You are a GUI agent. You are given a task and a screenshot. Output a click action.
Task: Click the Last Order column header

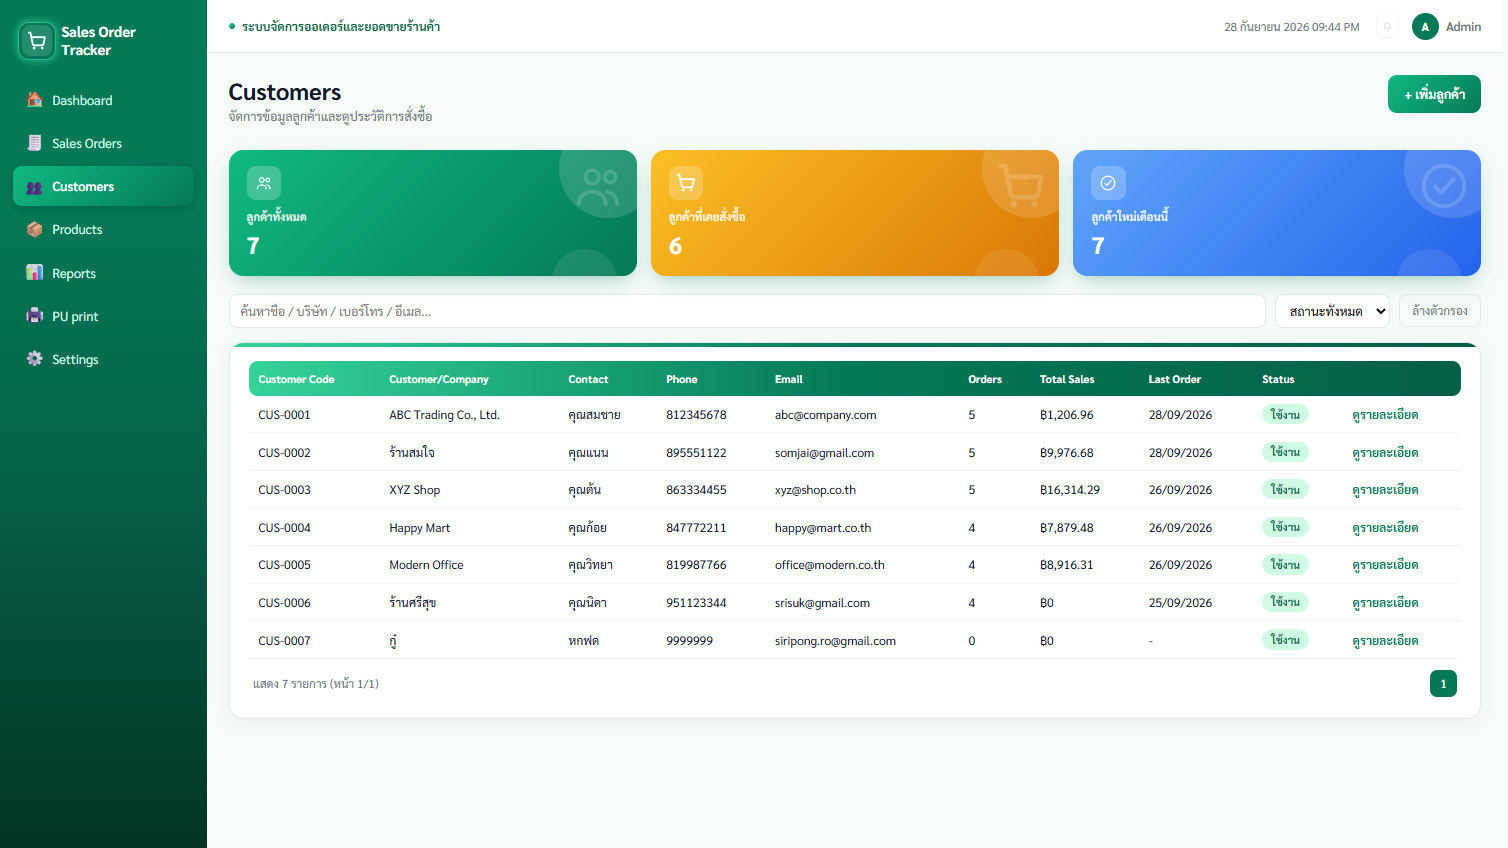click(x=1174, y=380)
